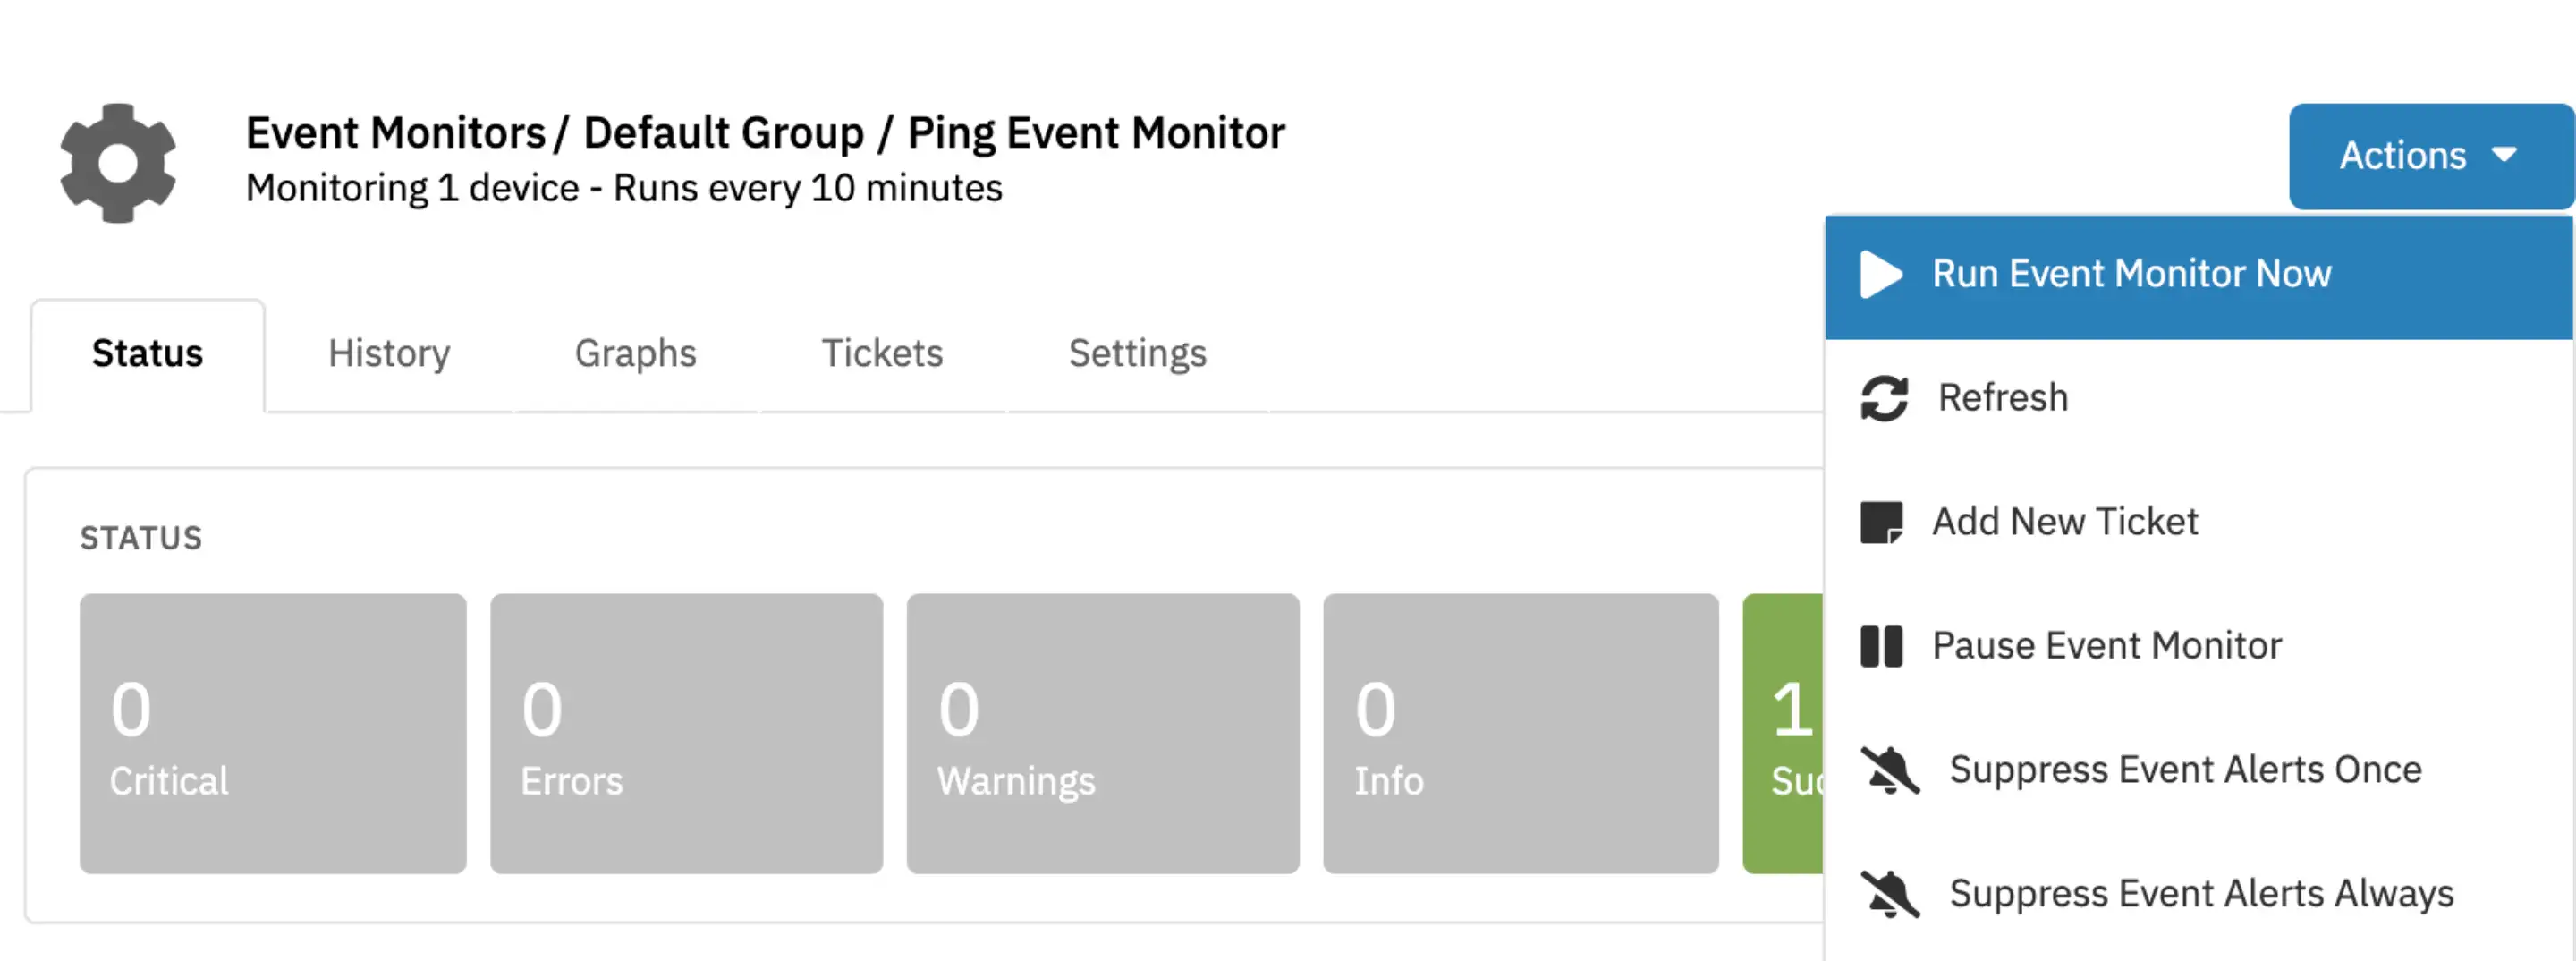The image size is (2576, 961).
Task: Go to the Settings tab
Action: [x=1137, y=354]
